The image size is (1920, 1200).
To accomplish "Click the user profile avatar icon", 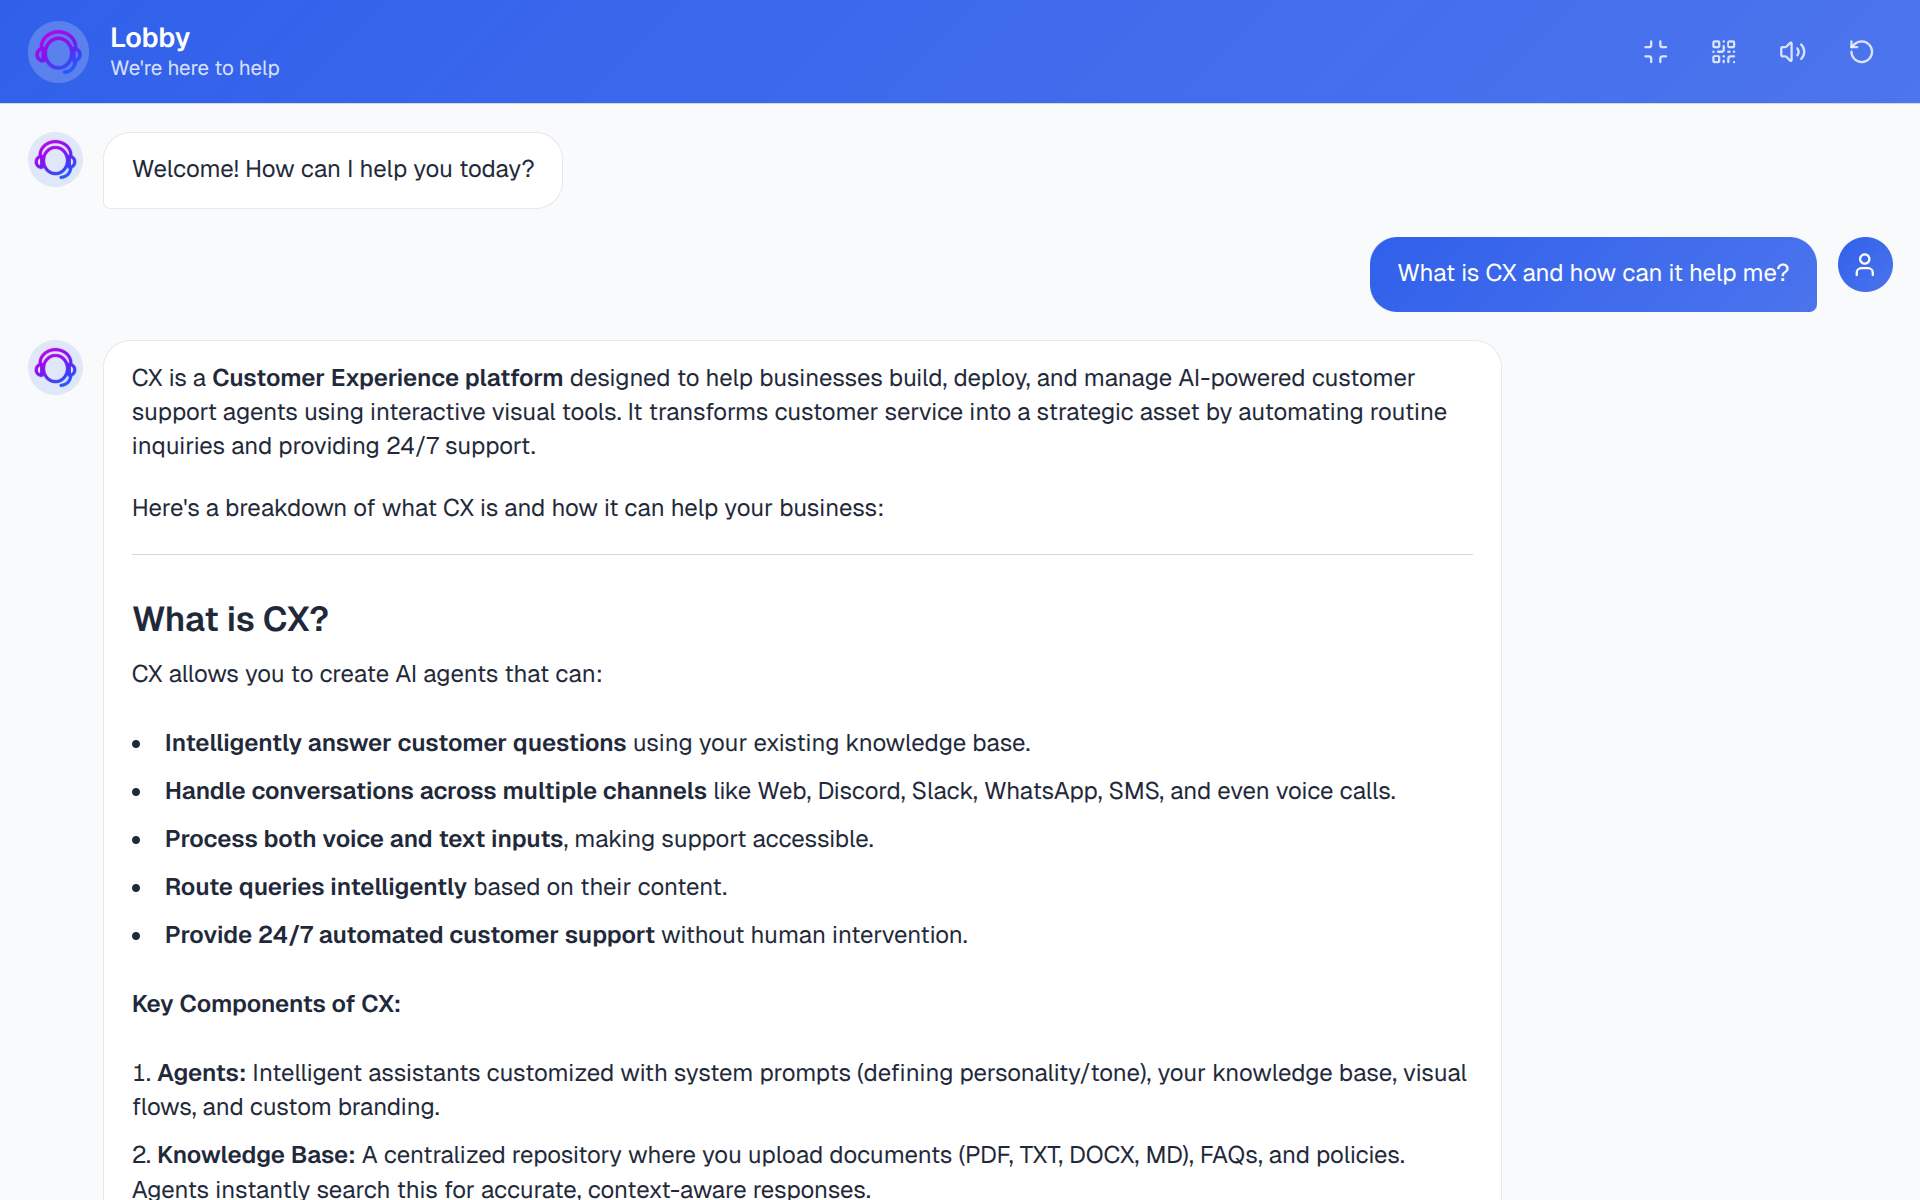I will (x=1864, y=265).
